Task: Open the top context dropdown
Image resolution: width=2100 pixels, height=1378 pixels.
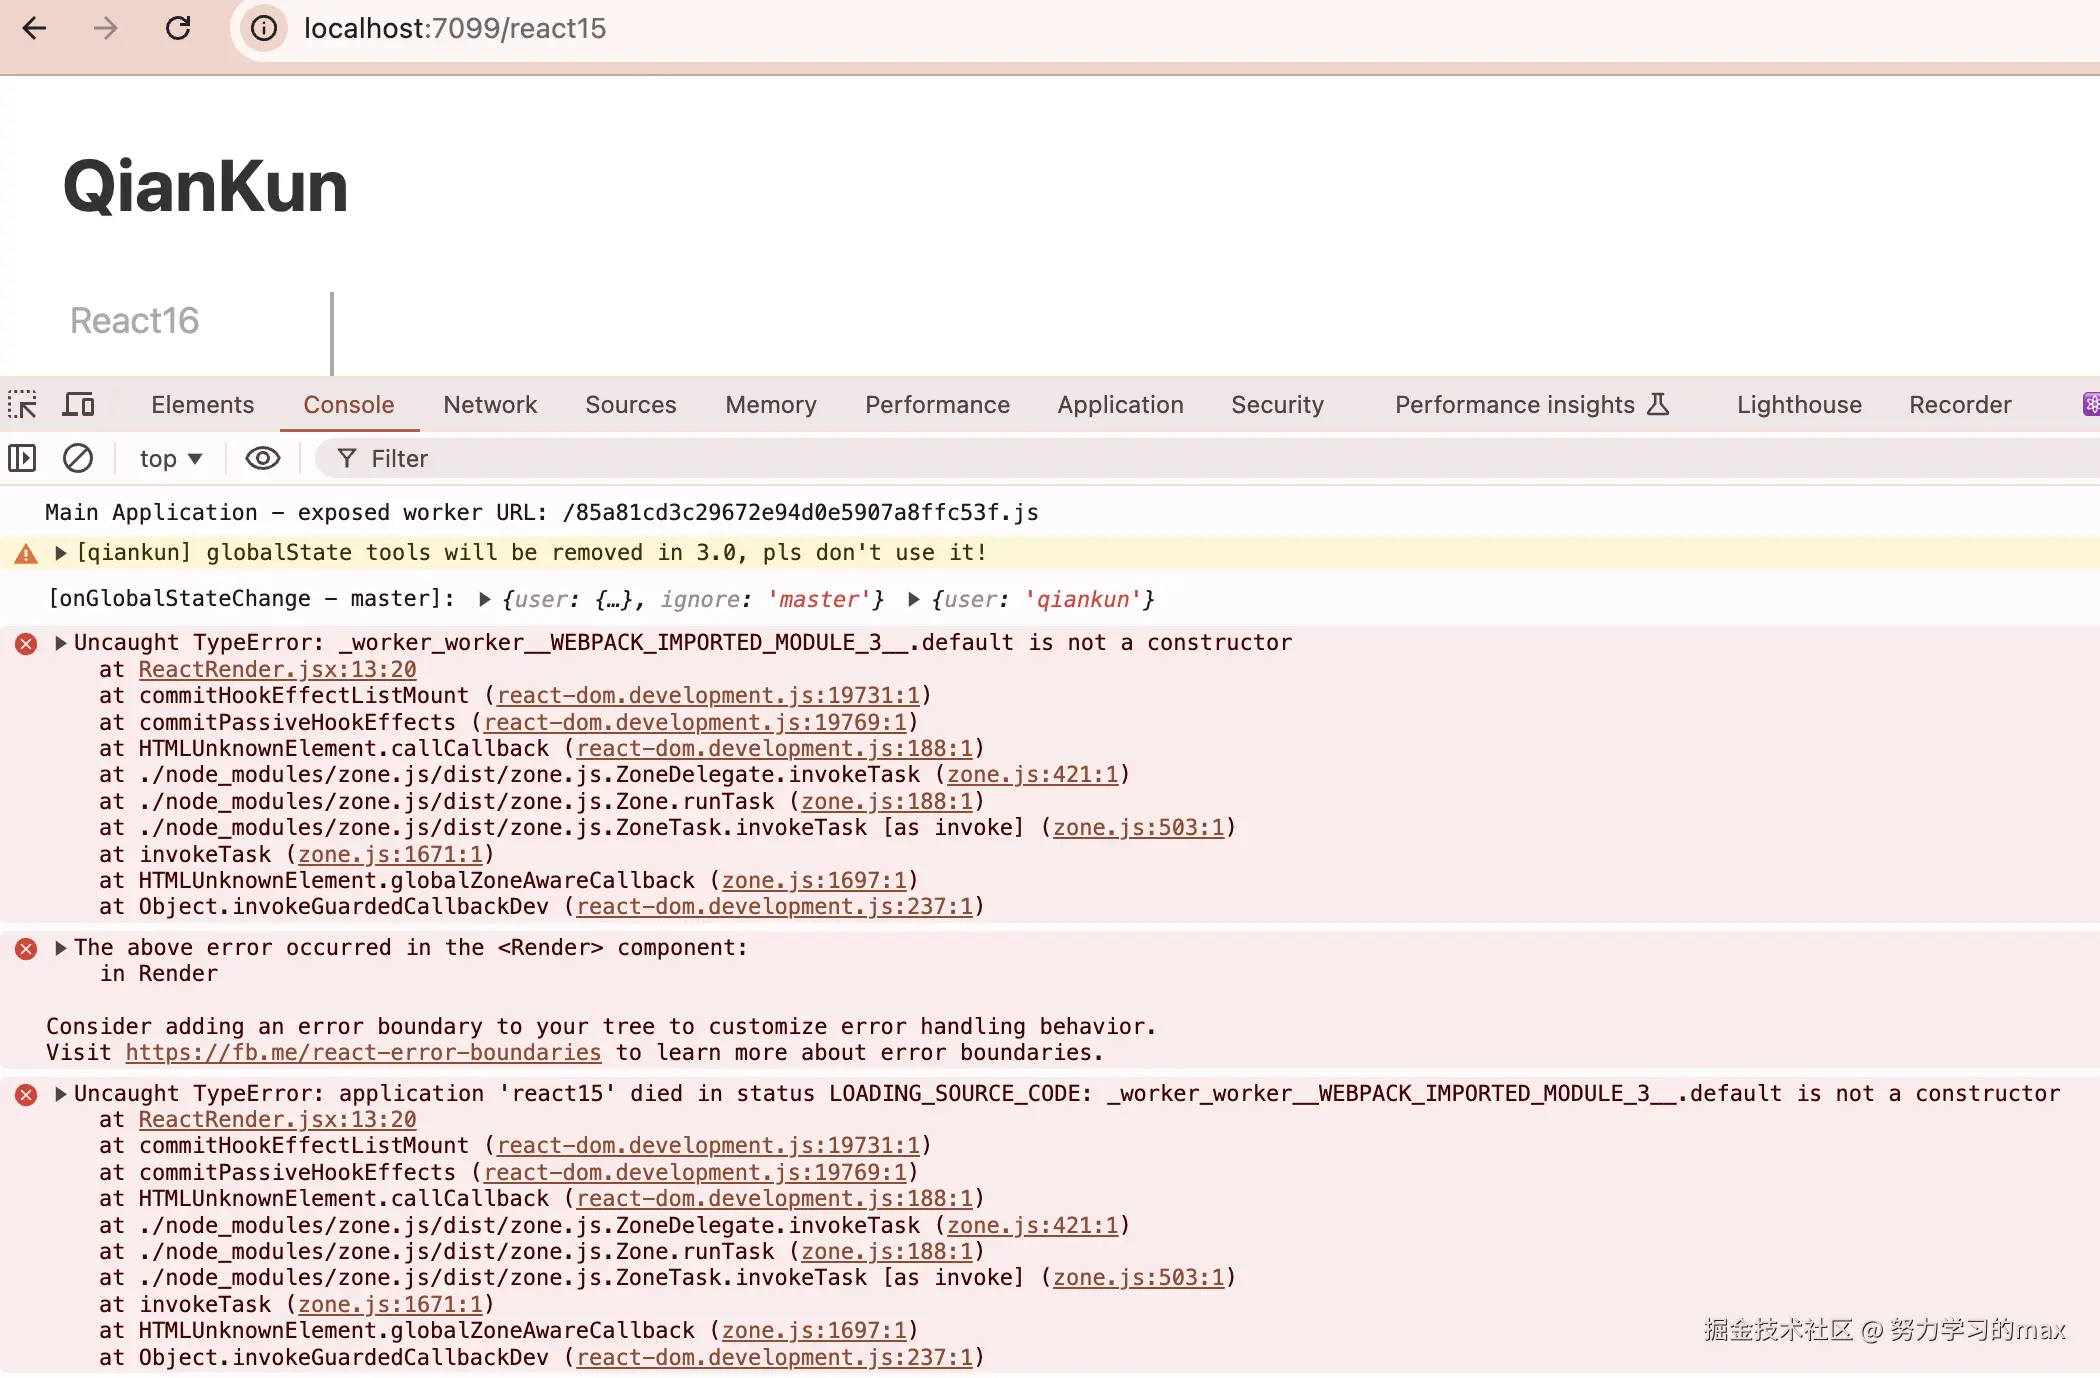Action: (171, 459)
